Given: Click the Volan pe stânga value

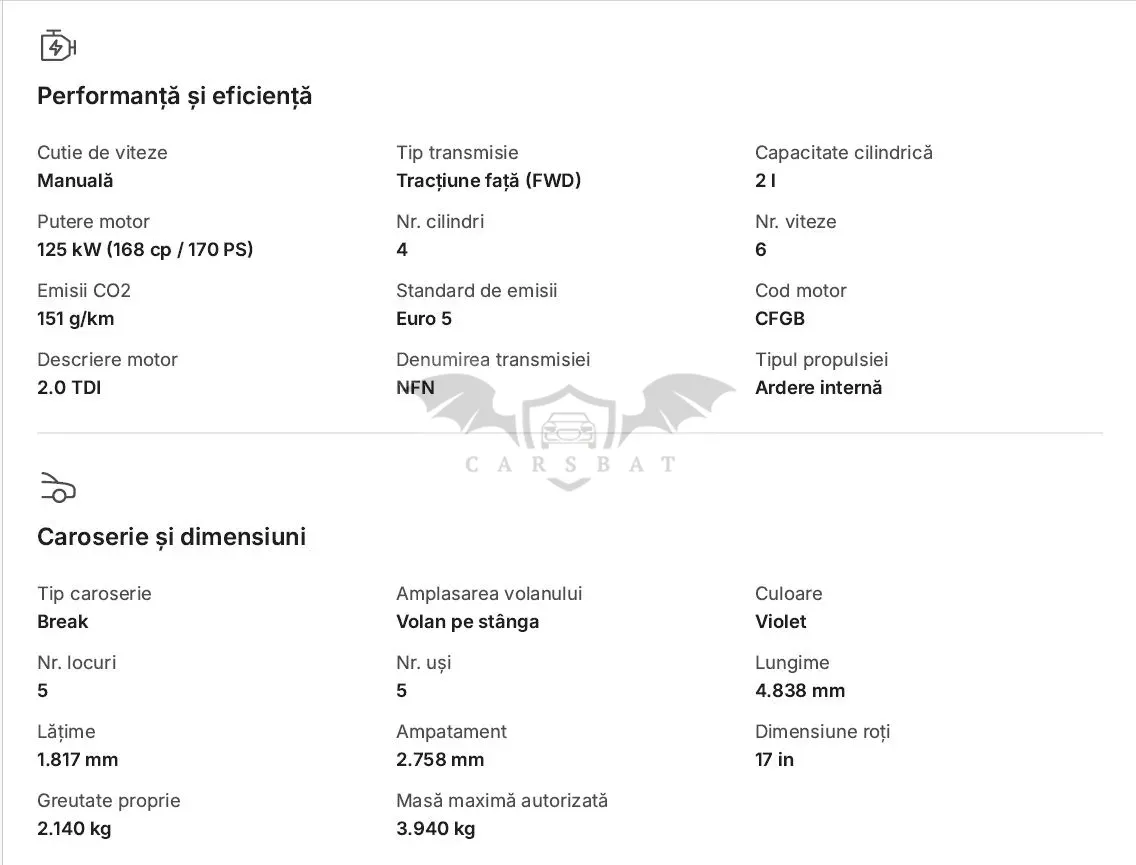Looking at the screenshot, I should click(467, 622).
